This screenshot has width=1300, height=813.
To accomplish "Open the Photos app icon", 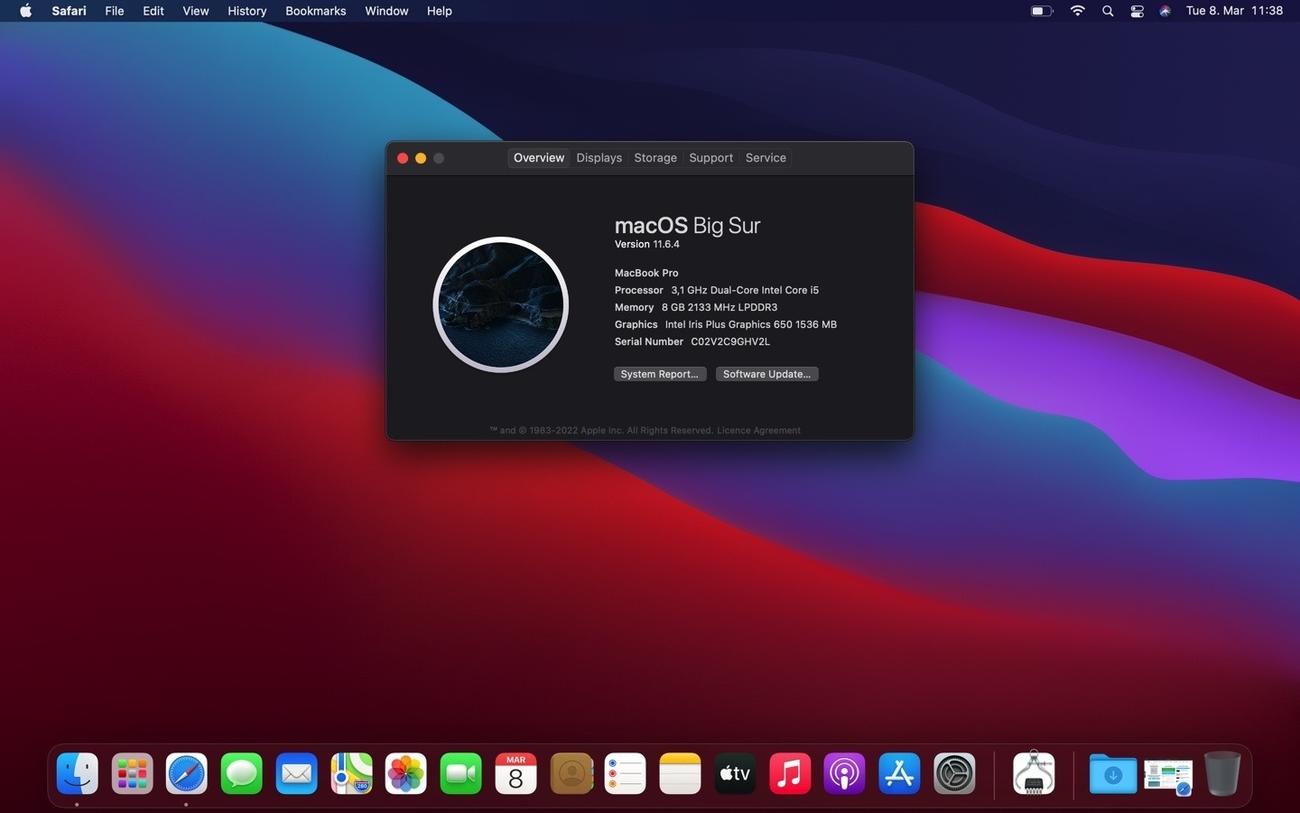I will point(406,774).
